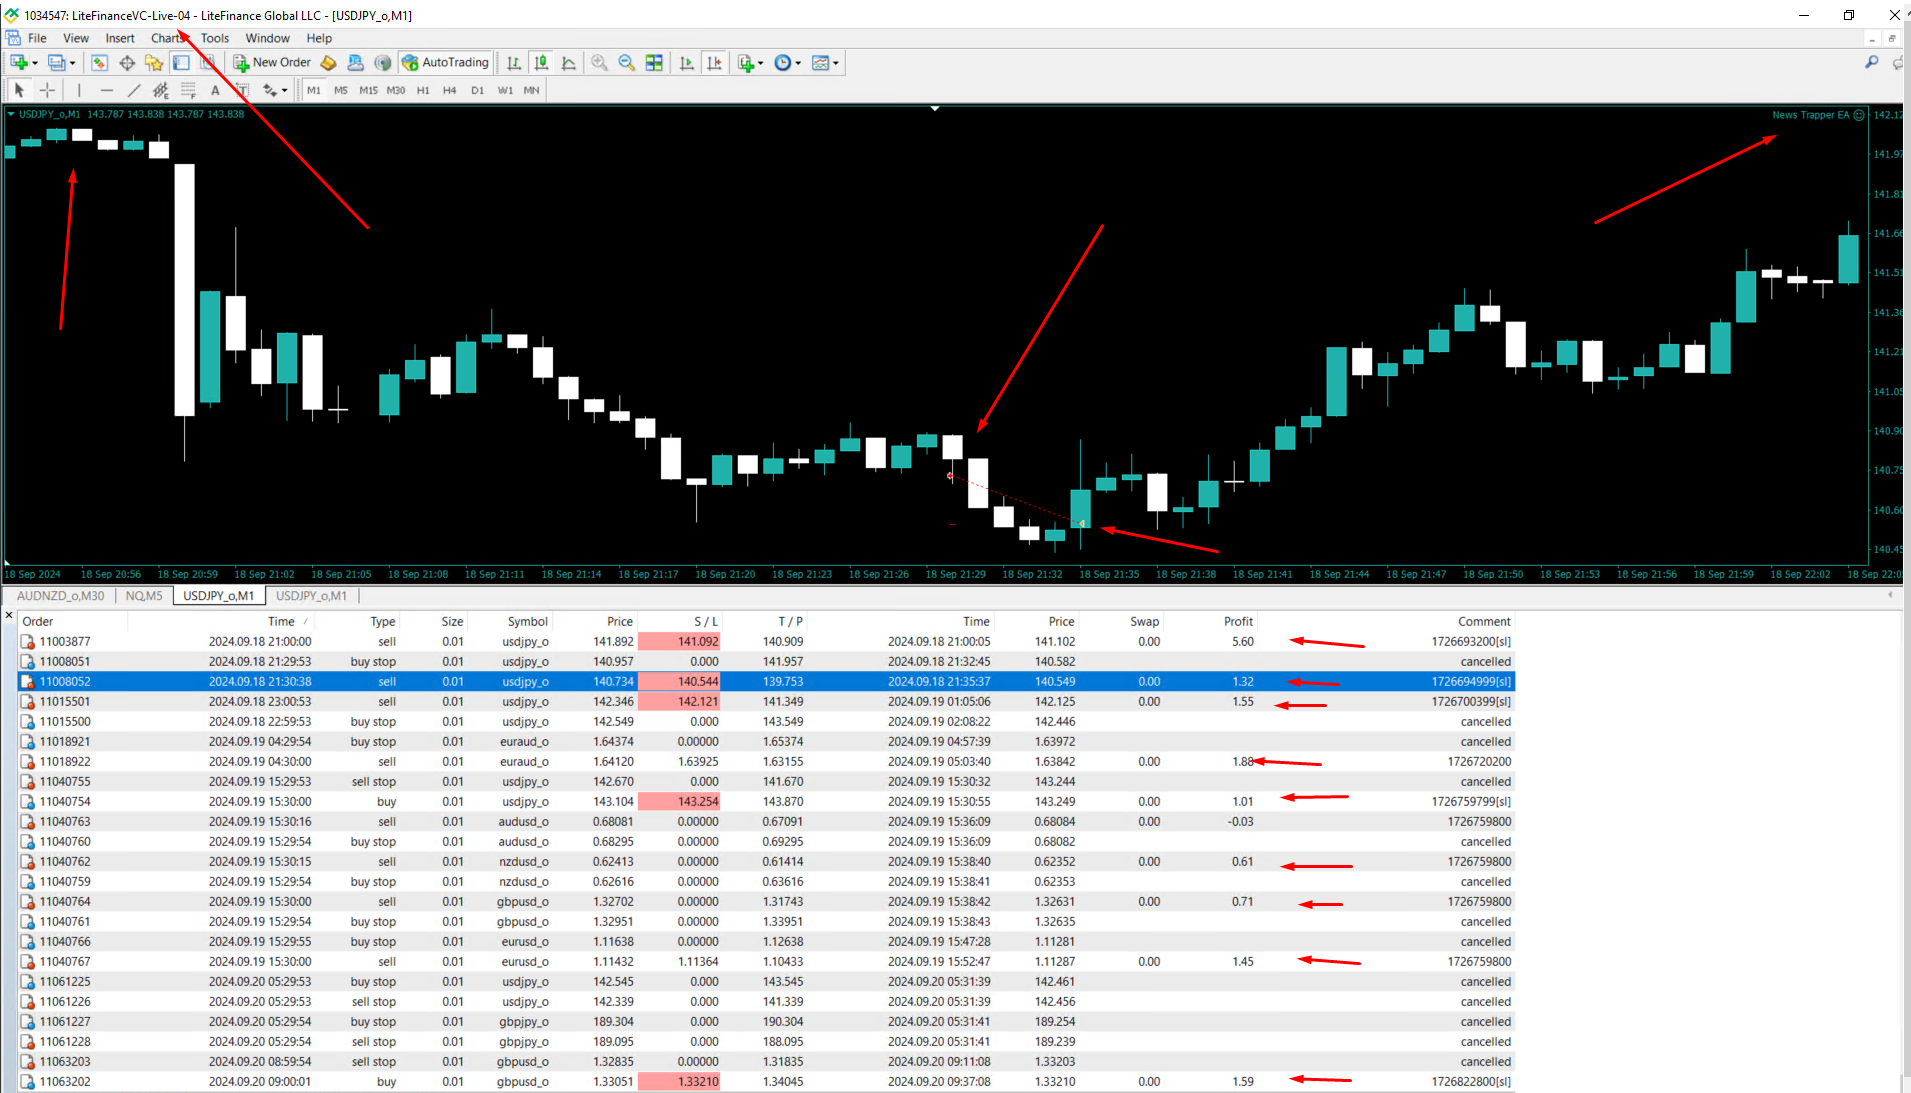The width and height of the screenshot is (1911, 1093).
Task: Switch to M15 timeframe
Action: coord(368,90)
